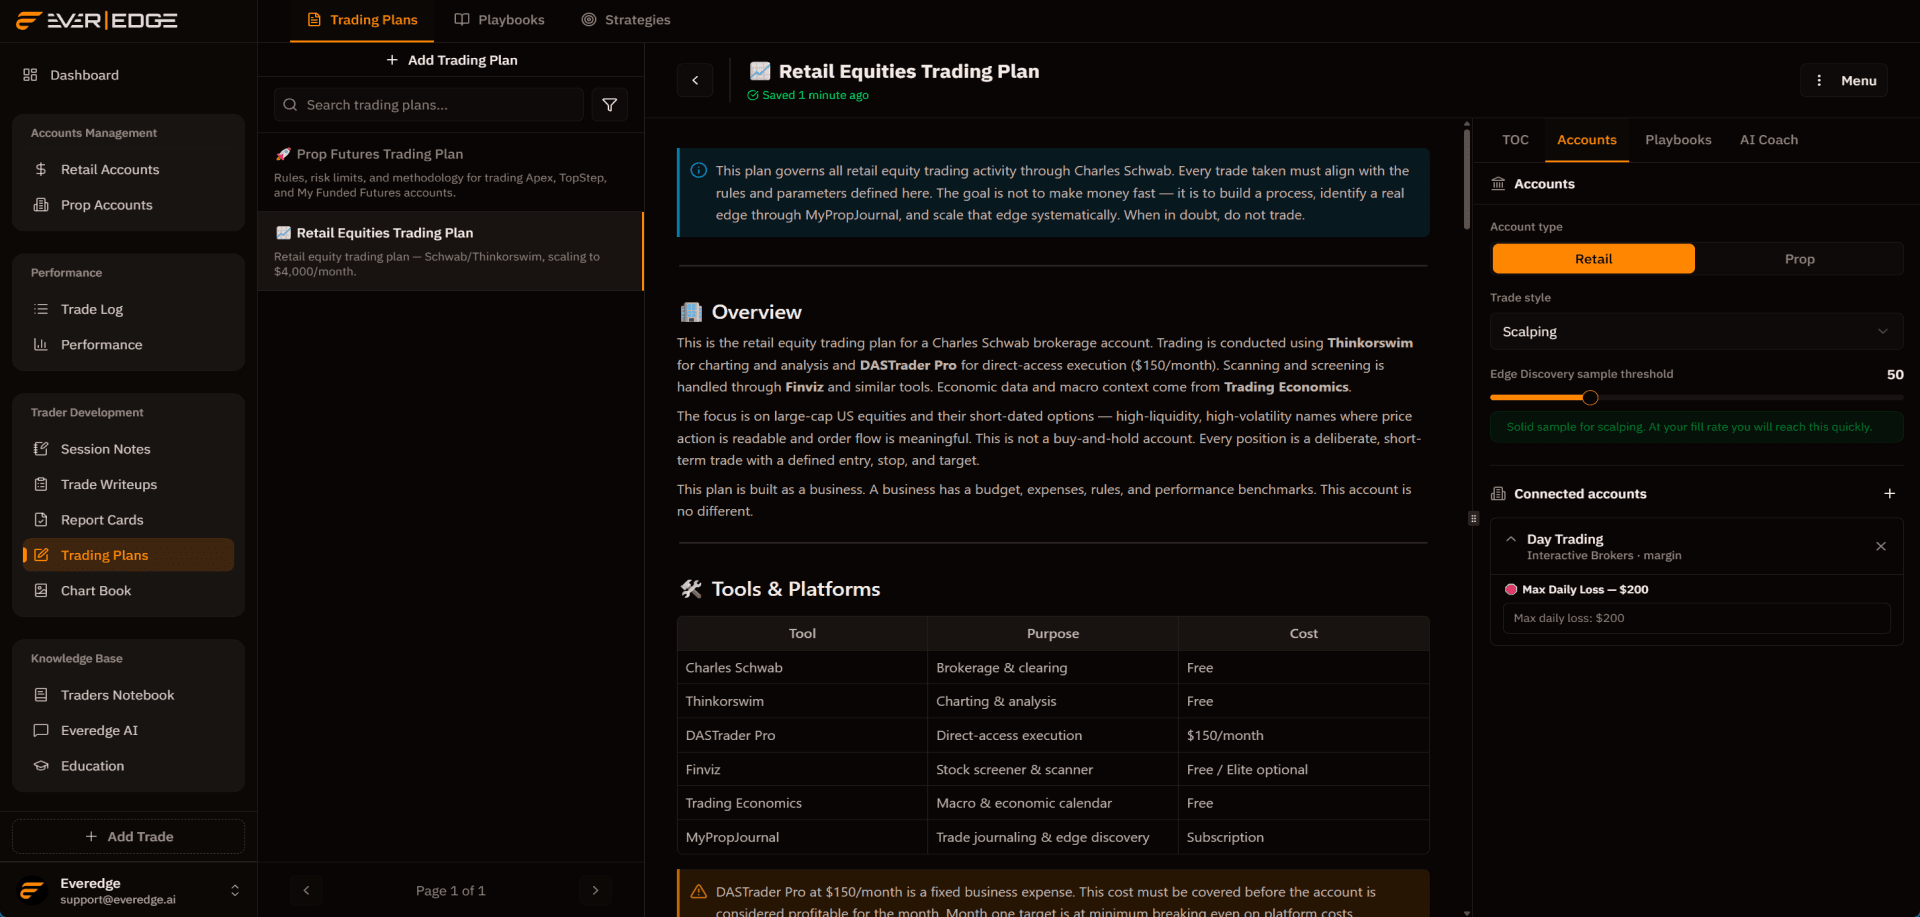Click the Trade Log list icon

(41, 310)
